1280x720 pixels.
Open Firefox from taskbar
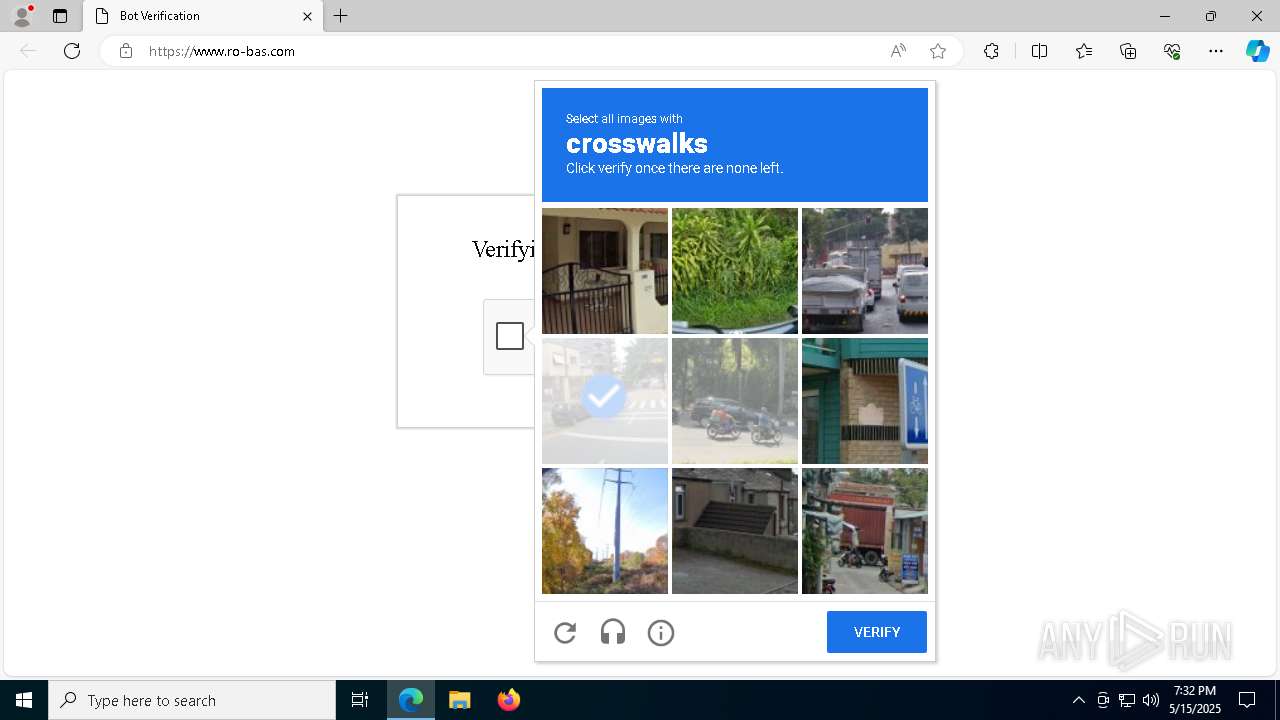pyautogui.click(x=508, y=700)
